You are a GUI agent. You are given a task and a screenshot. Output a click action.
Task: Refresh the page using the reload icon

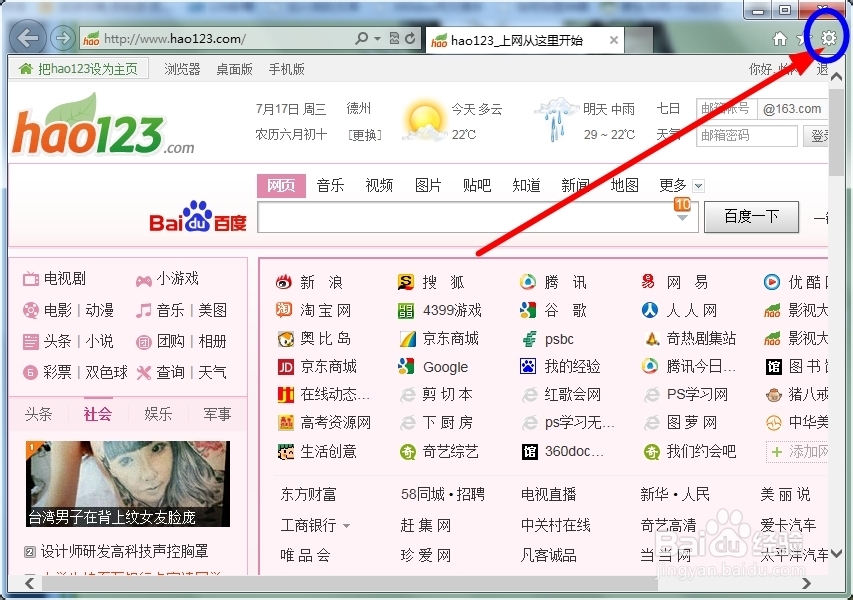click(411, 39)
